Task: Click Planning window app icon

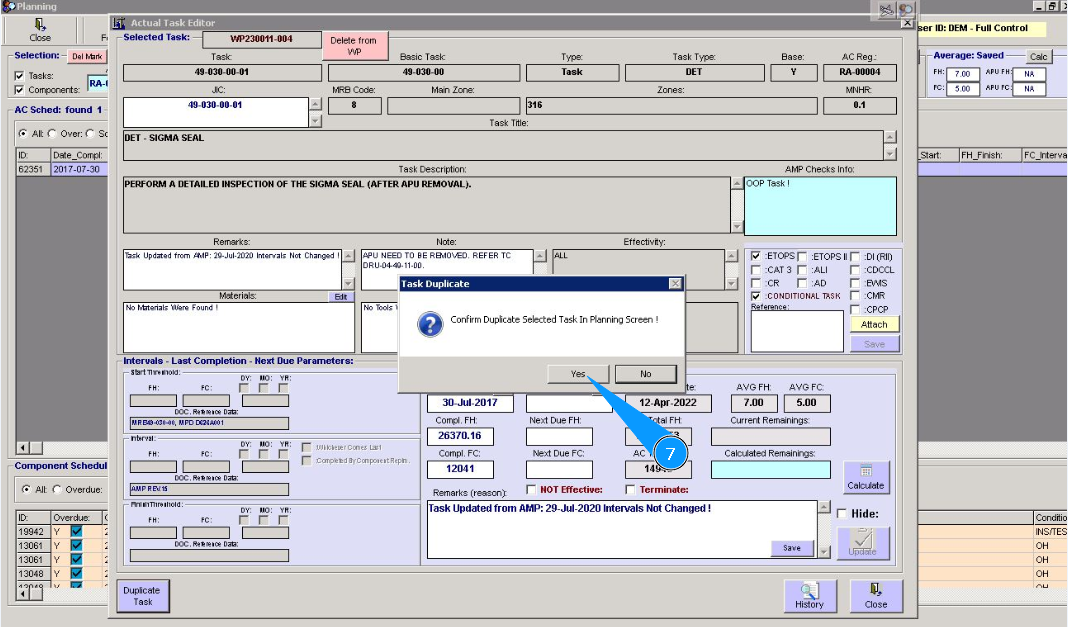Action: (x=8, y=6)
